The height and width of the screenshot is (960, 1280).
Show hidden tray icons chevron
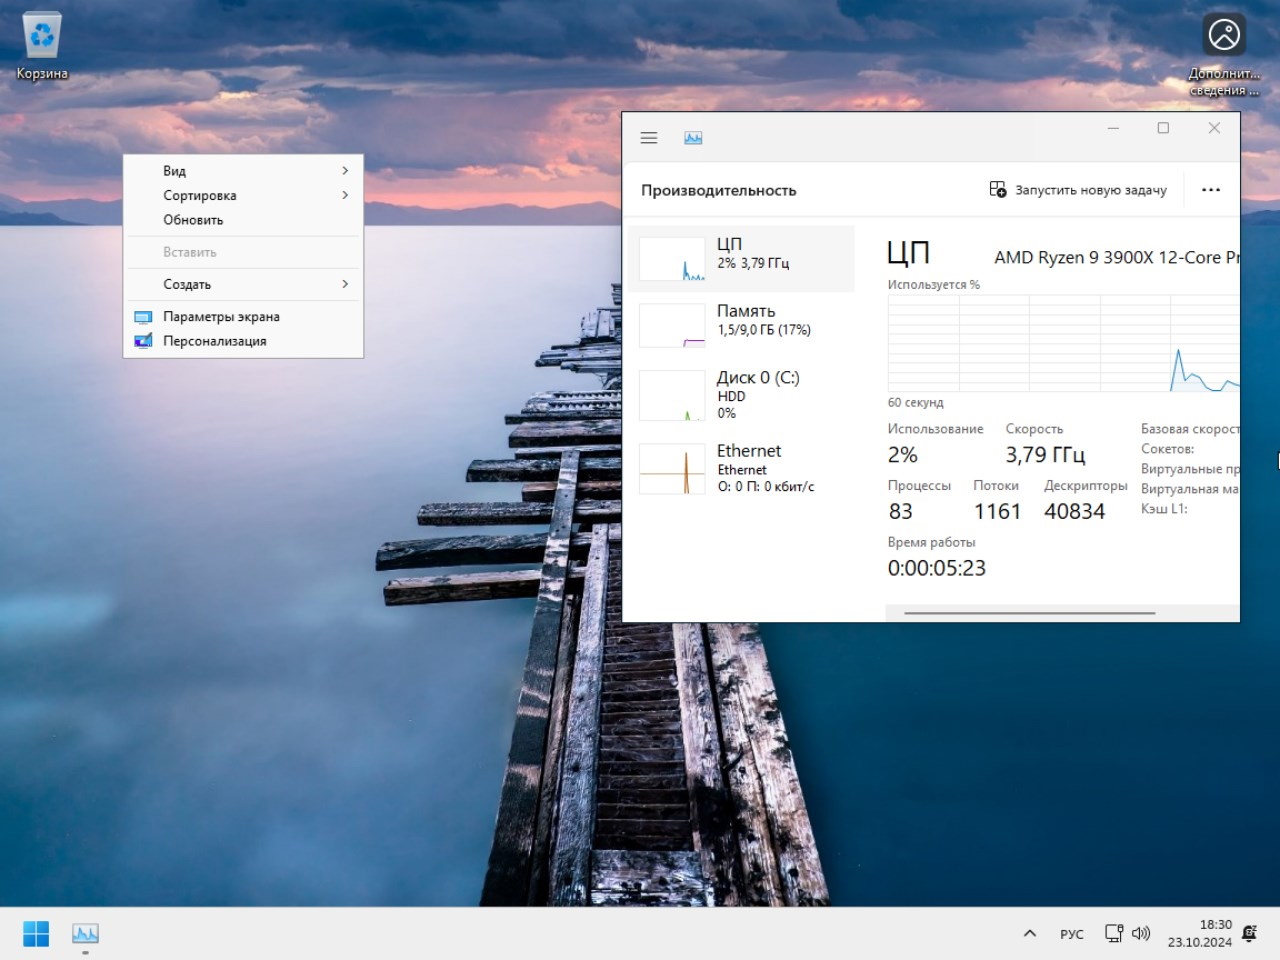pyautogui.click(x=1030, y=933)
